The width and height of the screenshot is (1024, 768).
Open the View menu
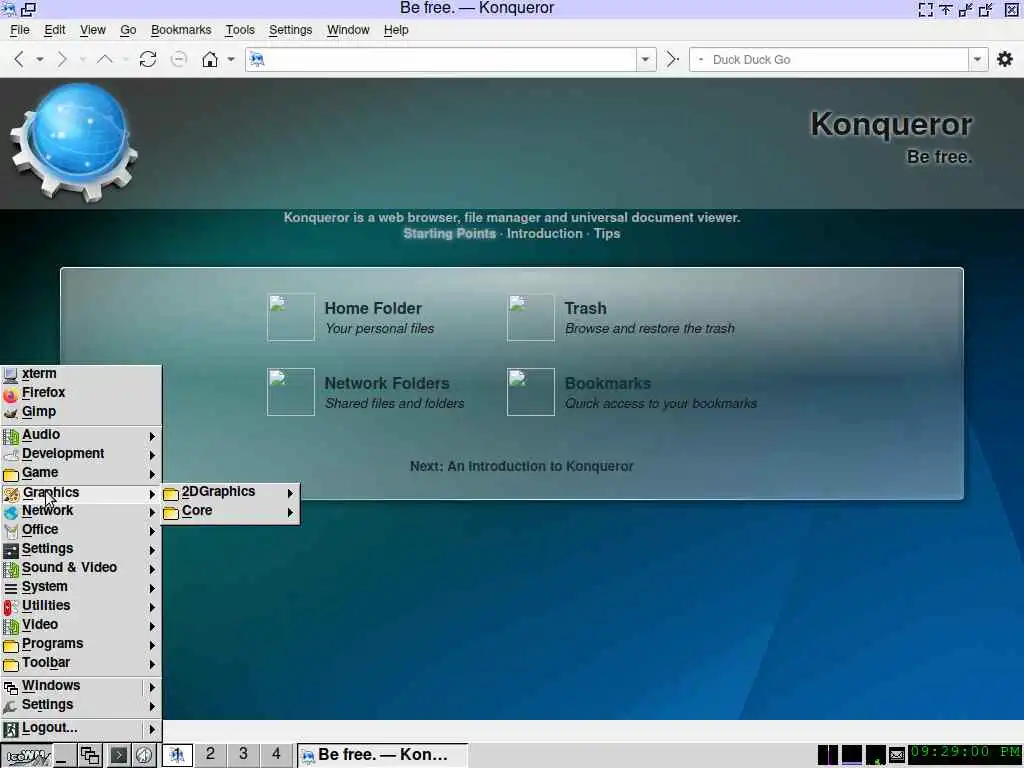click(x=93, y=30)
